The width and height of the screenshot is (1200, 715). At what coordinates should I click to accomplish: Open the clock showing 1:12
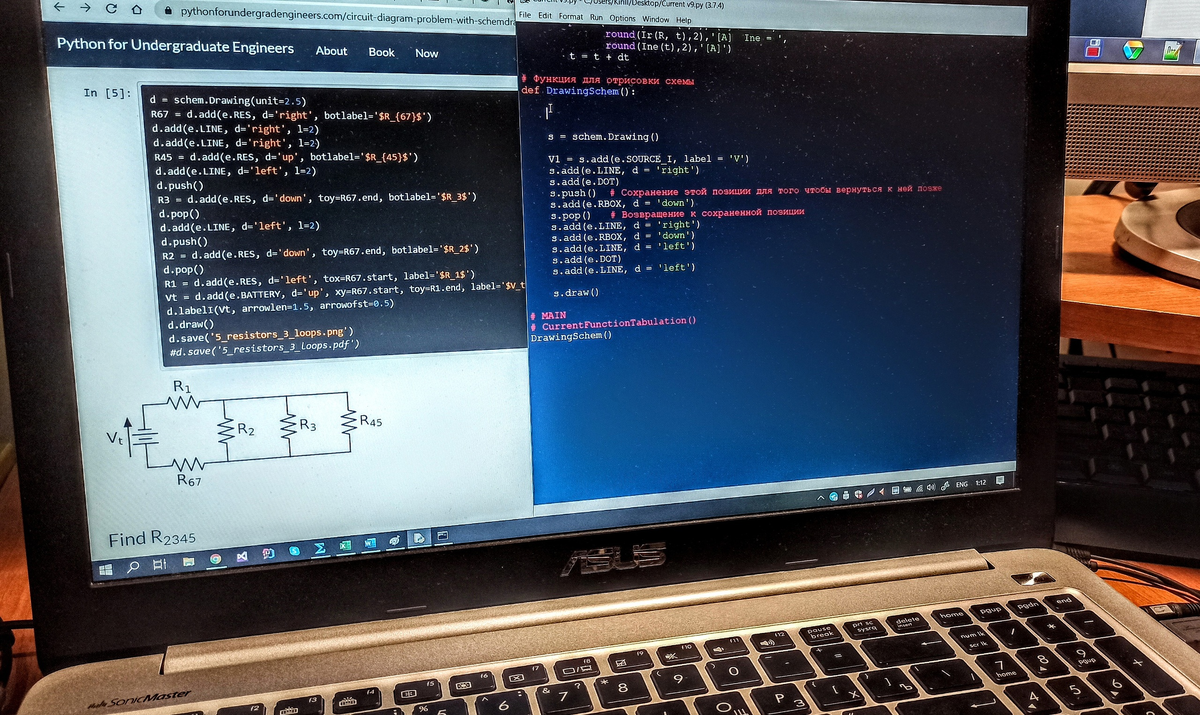click(x=981, y=483)
